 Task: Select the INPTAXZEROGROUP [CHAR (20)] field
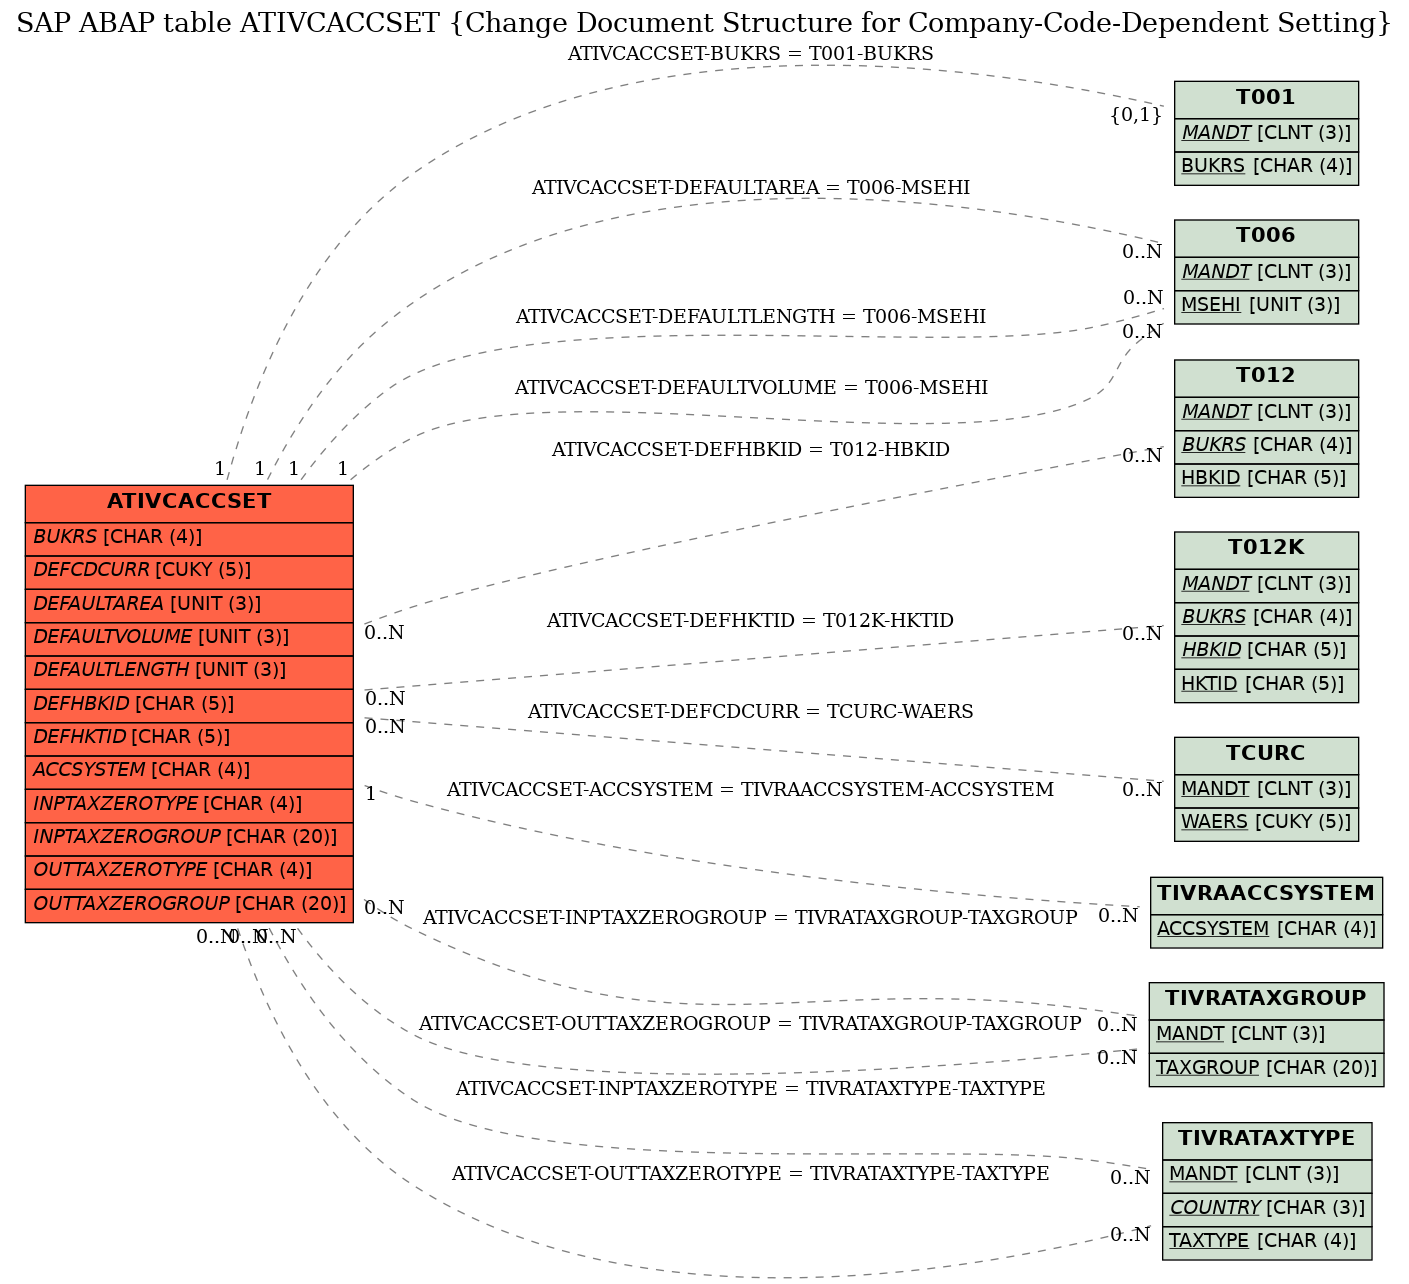click(189, 837)
